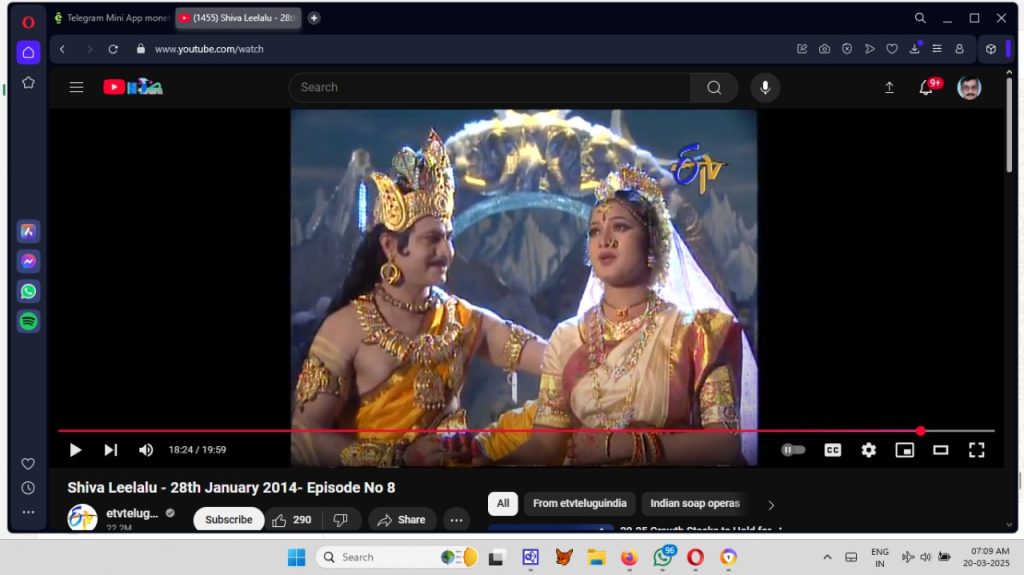Open File Explorer from the taskbar

(596, 557)
